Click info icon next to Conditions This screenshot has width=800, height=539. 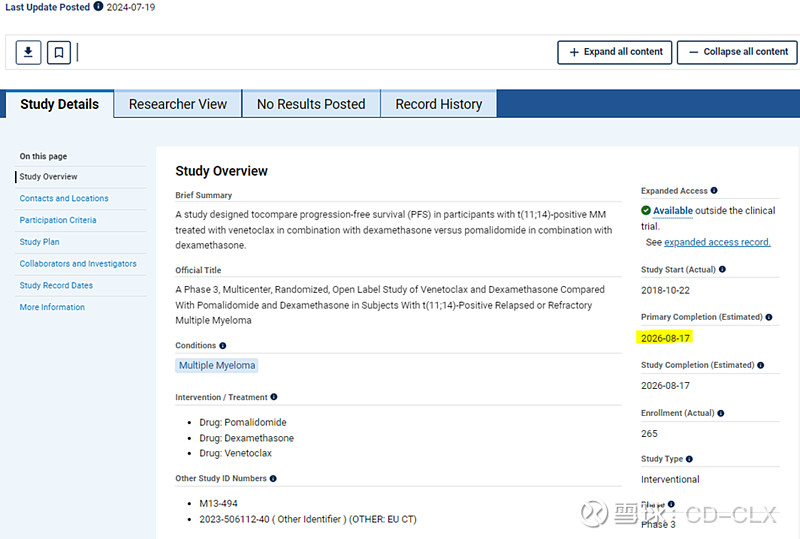pyautogui.click(x=222, y=346)
